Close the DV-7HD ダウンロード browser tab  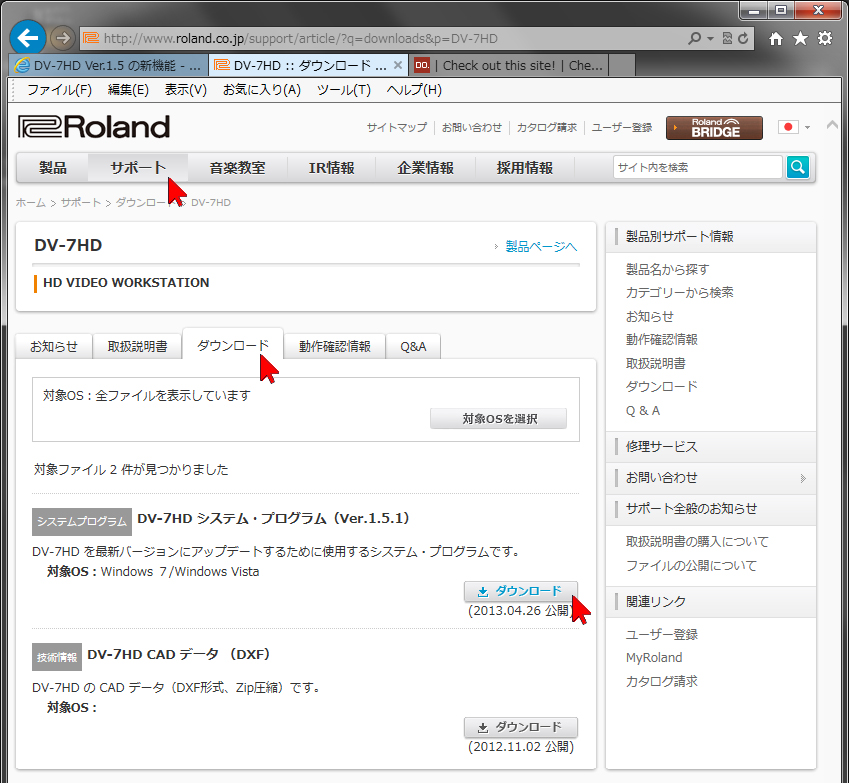[398, 66]
